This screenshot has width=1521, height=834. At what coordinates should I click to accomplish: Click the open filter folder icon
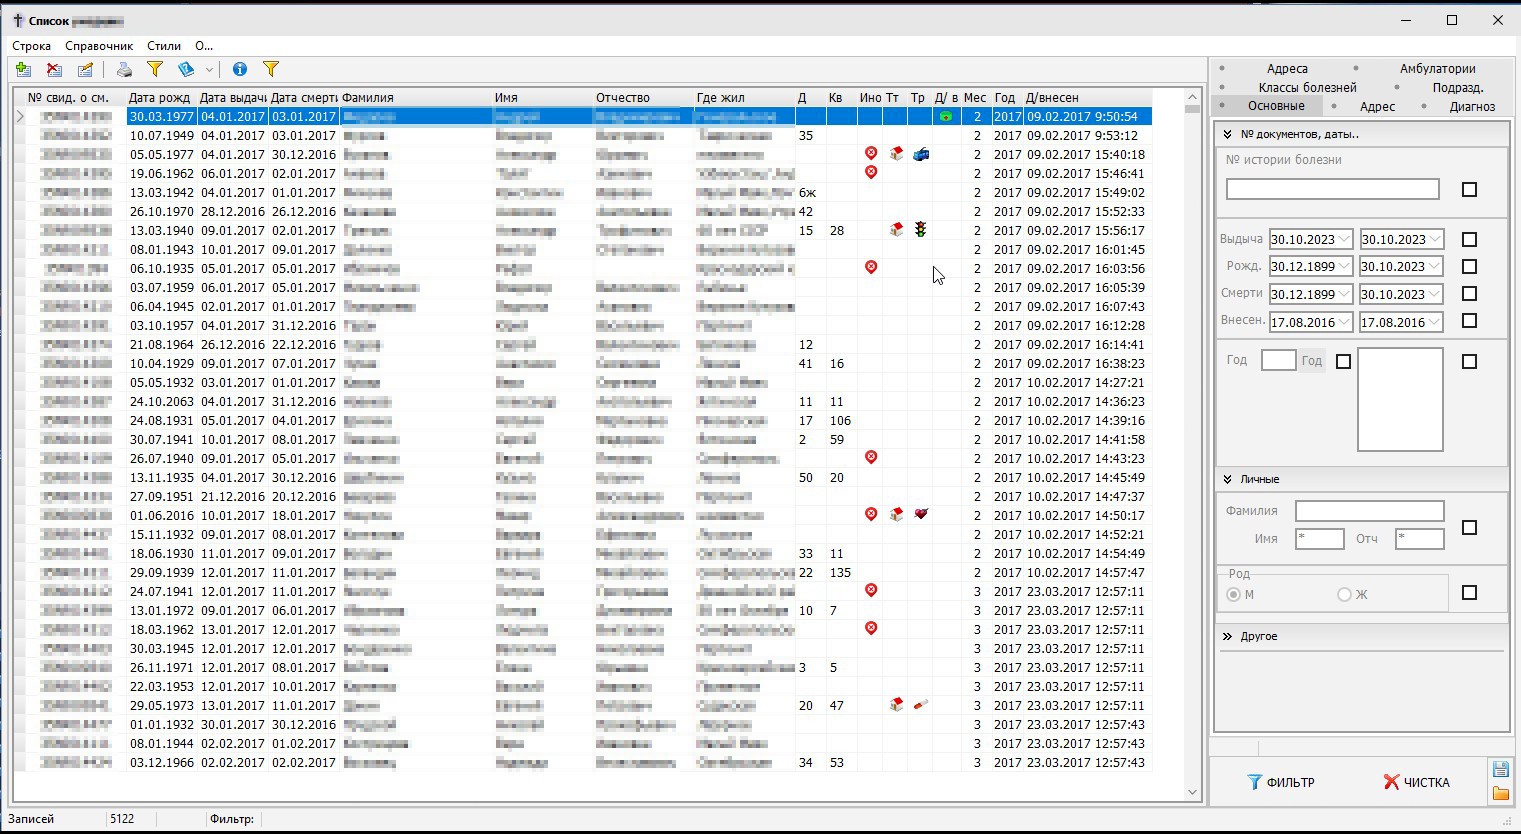click(1500, 794)
